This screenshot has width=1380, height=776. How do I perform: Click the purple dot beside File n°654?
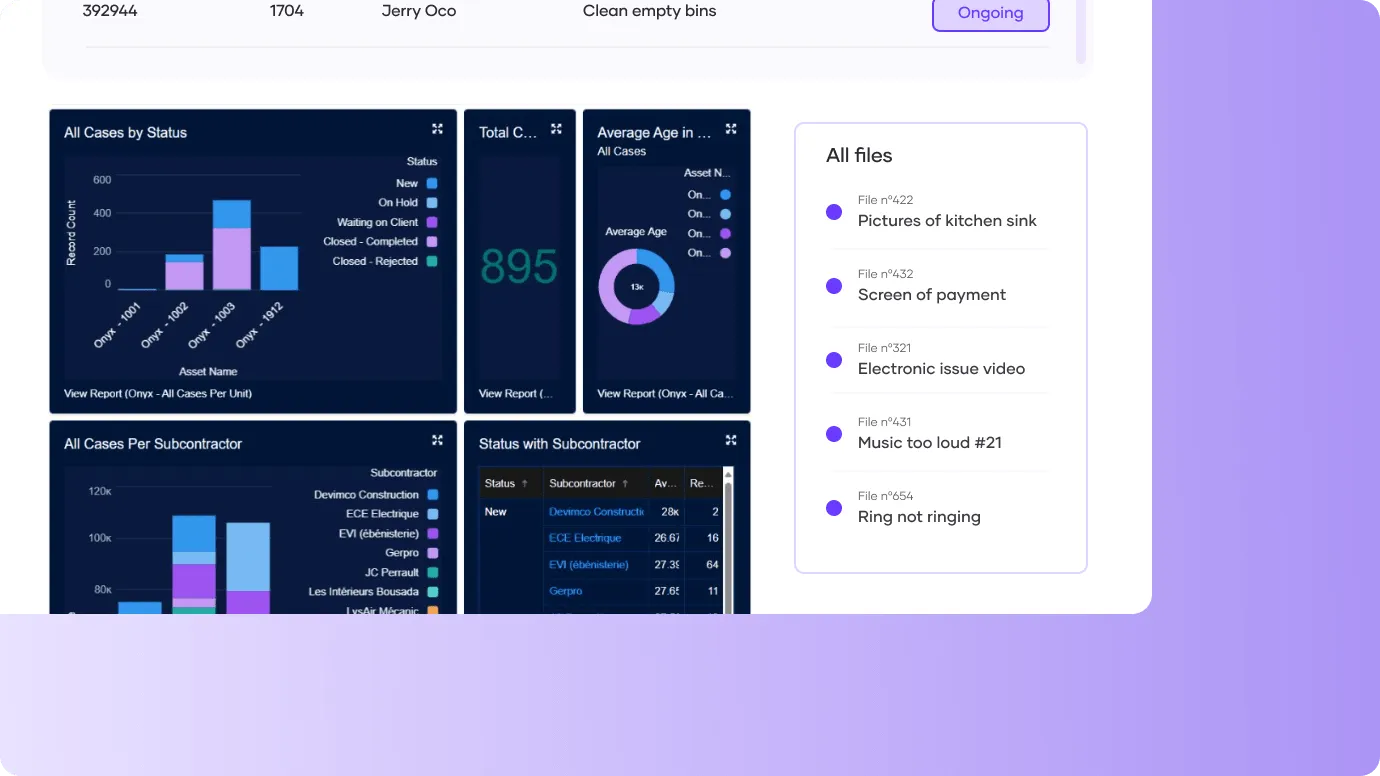pyautogui.click(x=834, y=508)
